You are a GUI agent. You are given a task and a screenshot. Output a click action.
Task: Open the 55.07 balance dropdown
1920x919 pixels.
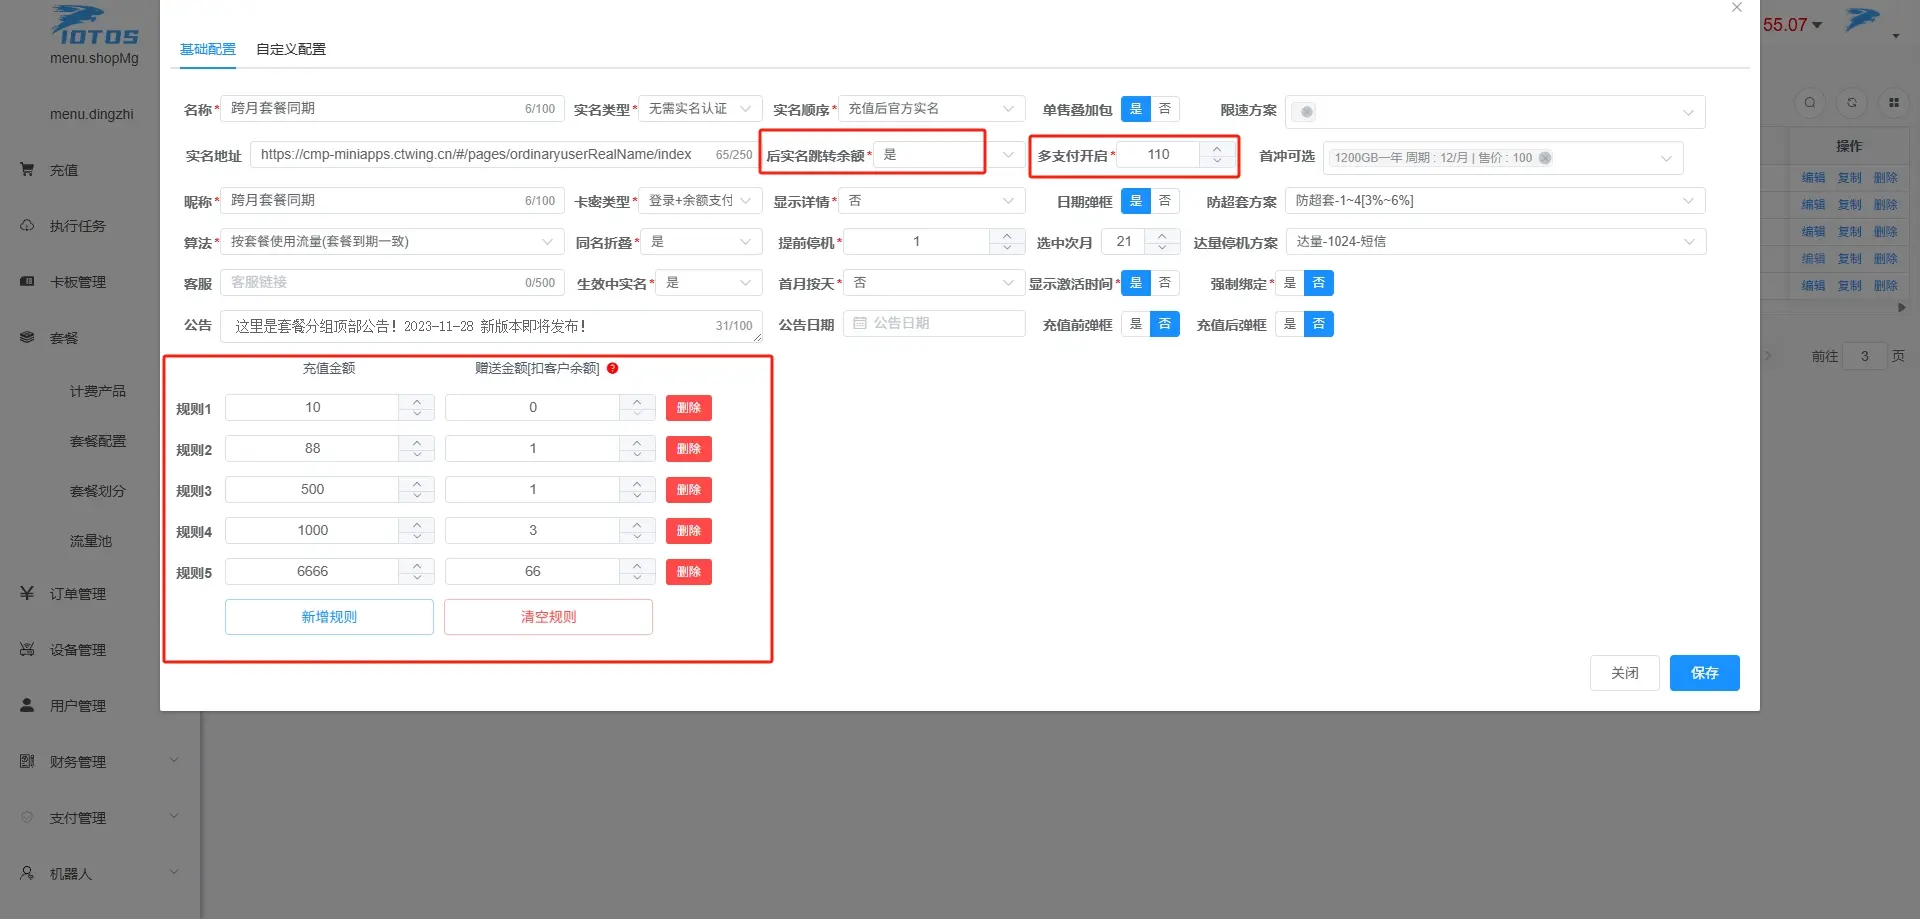tap(1792, 25)
